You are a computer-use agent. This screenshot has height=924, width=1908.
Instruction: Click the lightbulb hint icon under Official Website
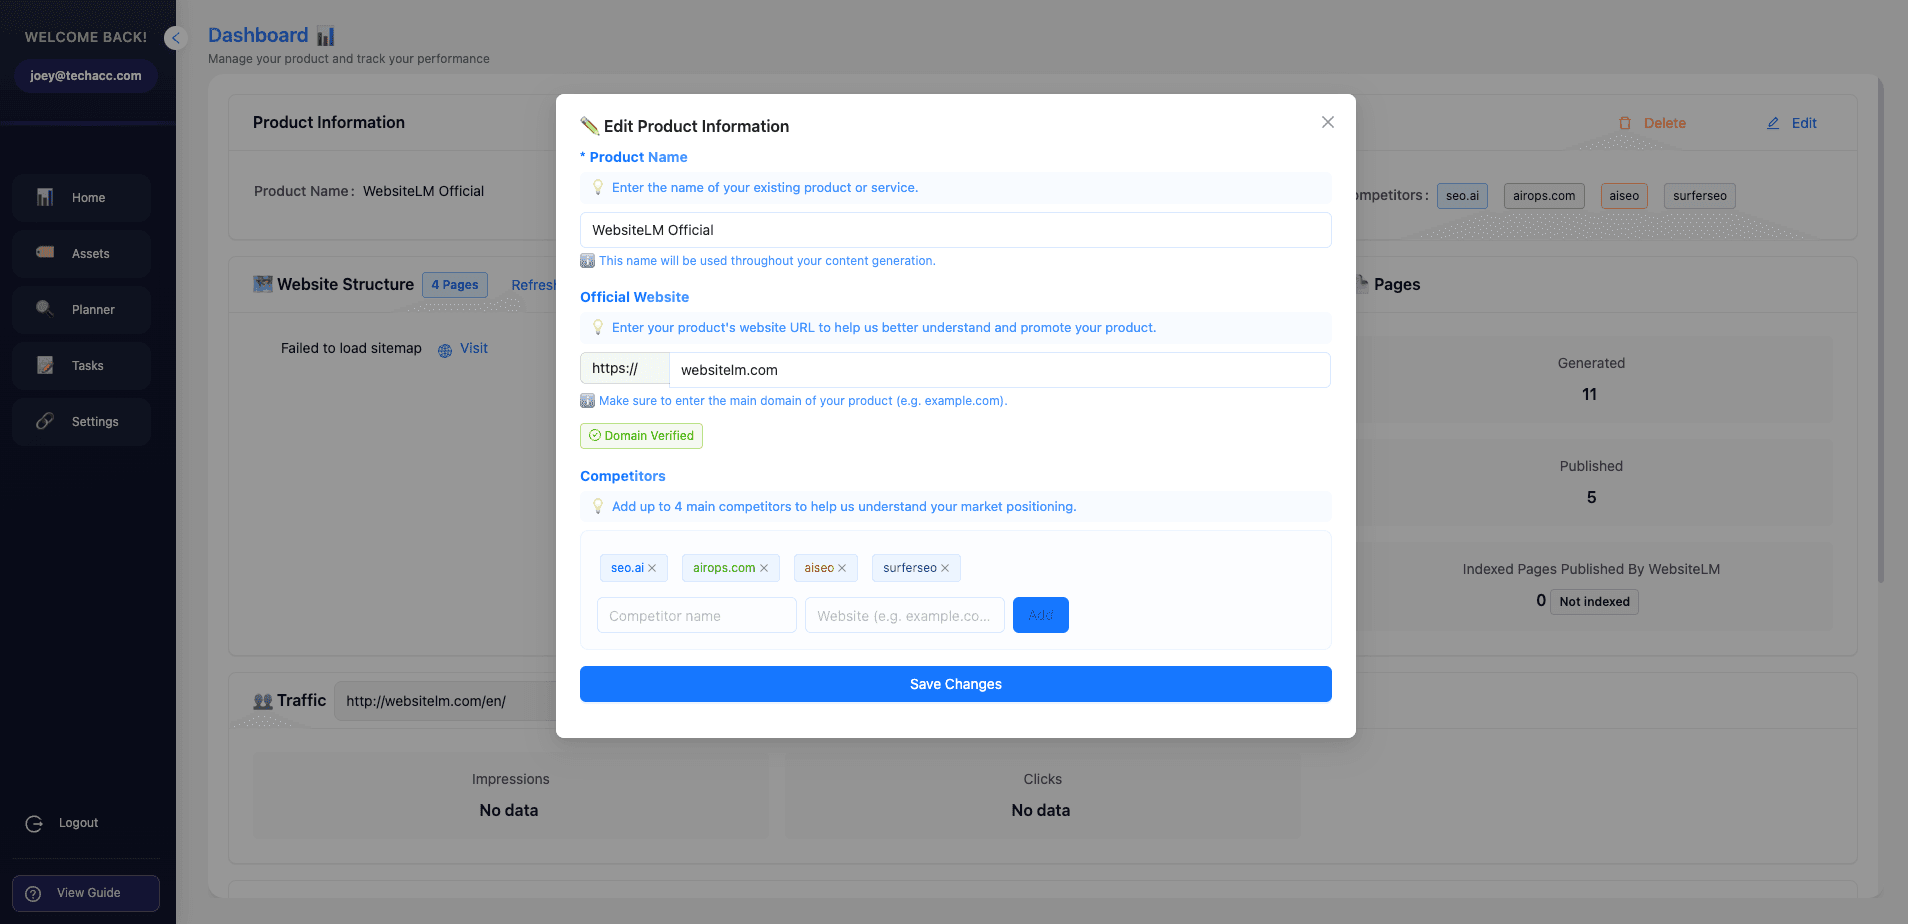coord(598,327)
